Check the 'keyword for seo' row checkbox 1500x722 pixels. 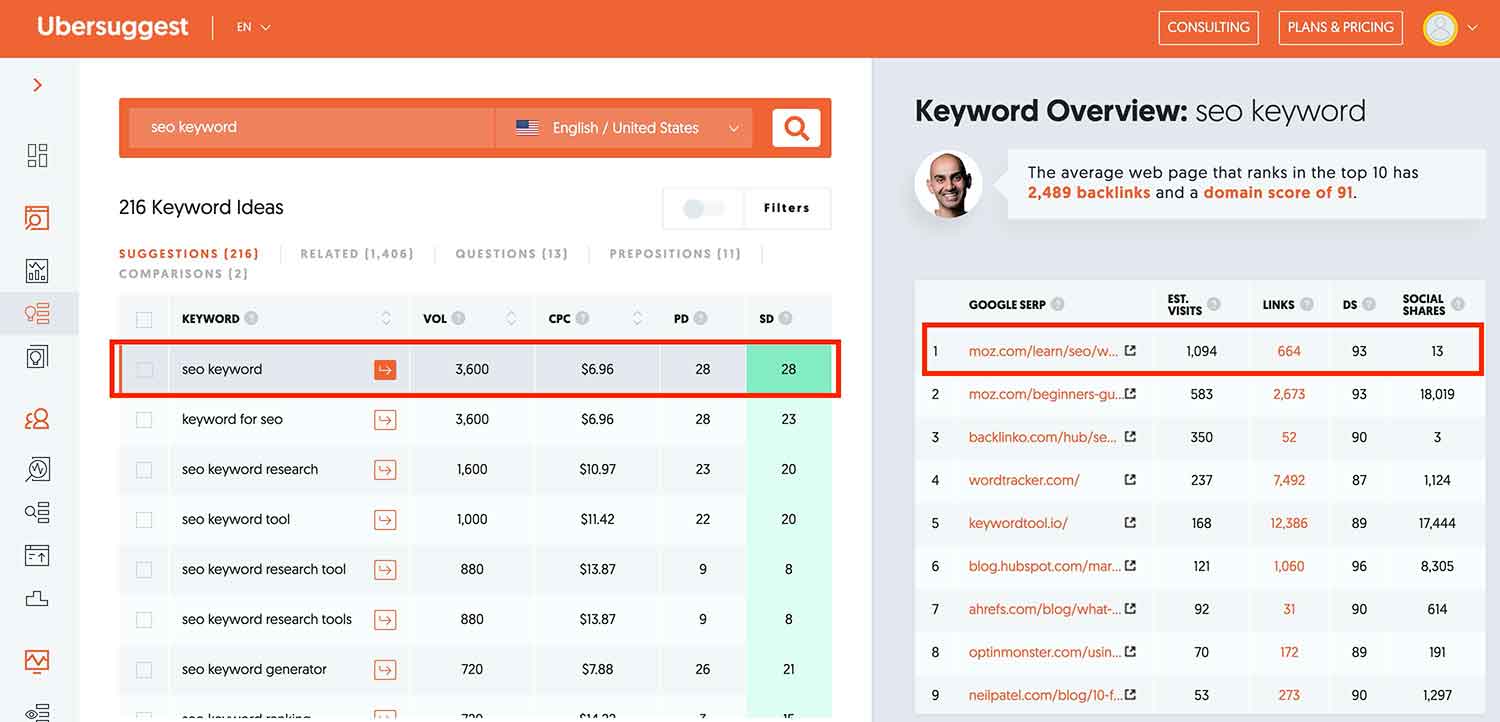(x=144, y=420)
